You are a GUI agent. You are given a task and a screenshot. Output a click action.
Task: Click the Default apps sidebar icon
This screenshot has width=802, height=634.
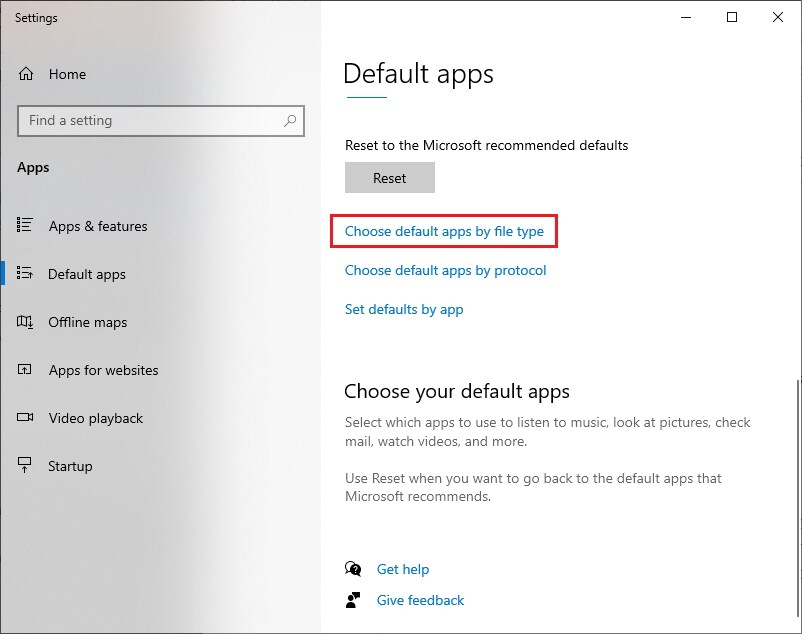coord(25,273)
